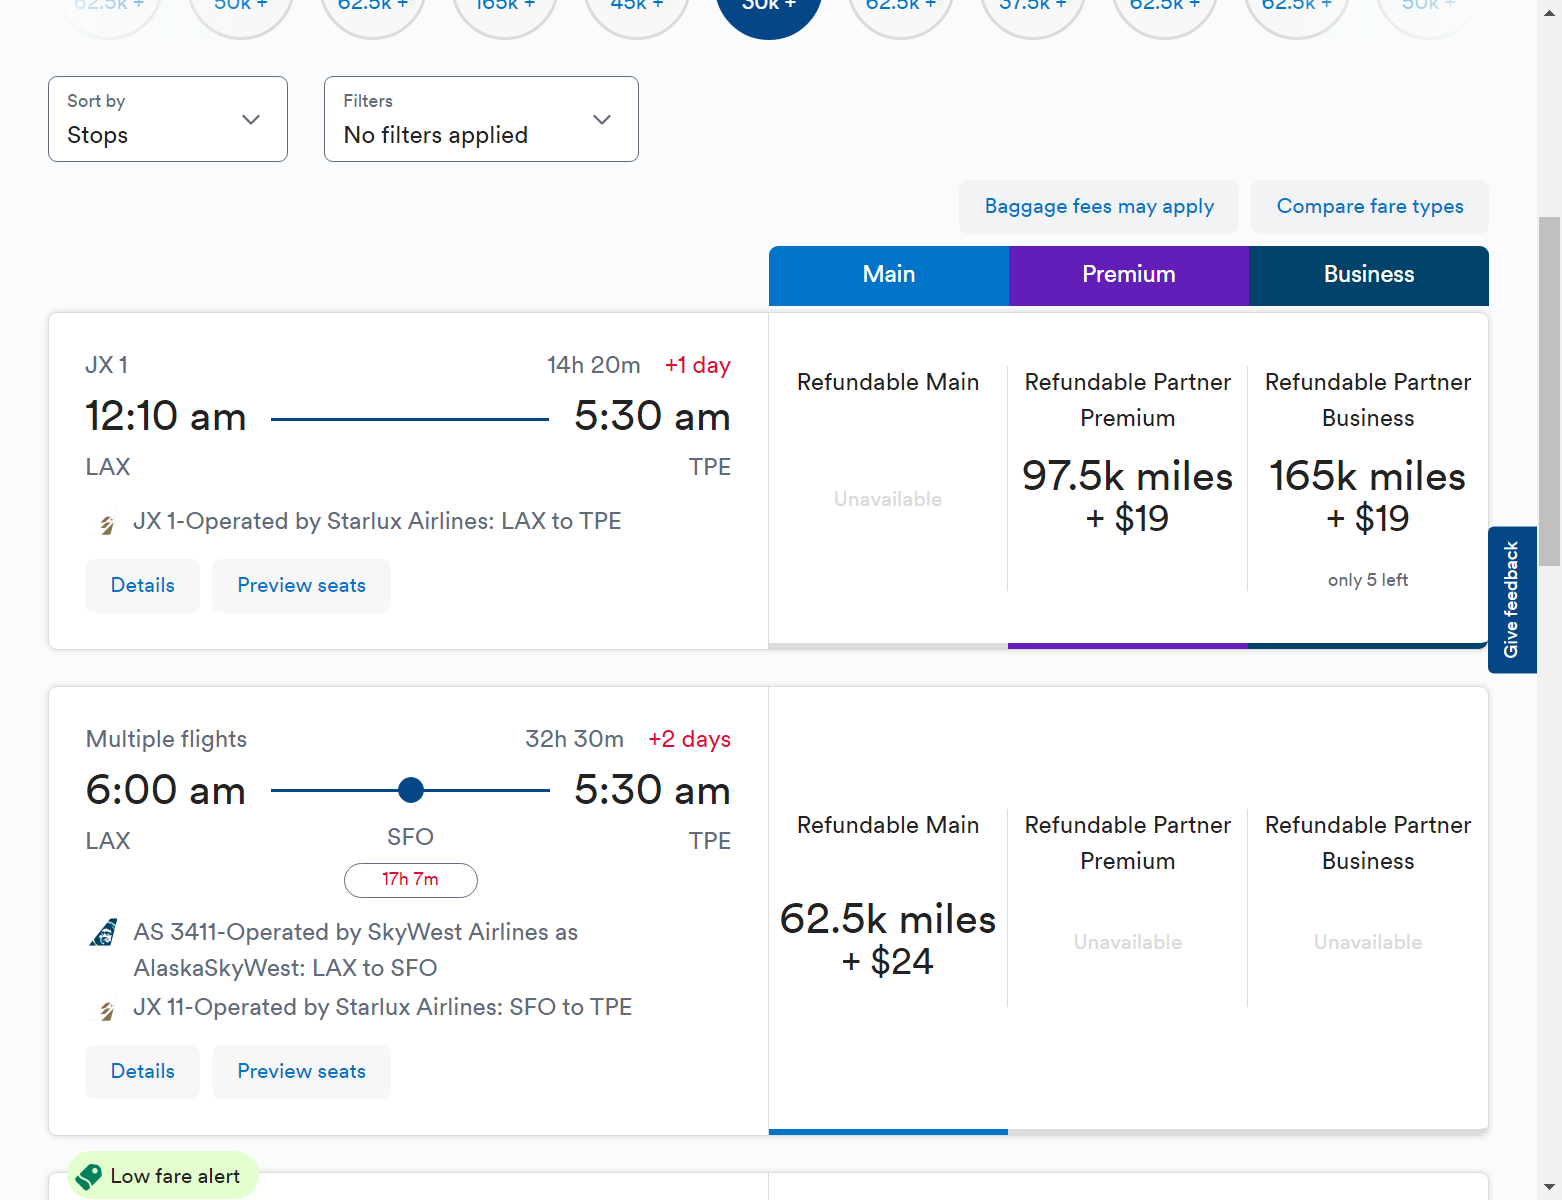Open the 17h 7m layover pill
Viewport: 1562px width, 1200px height.
410,880
